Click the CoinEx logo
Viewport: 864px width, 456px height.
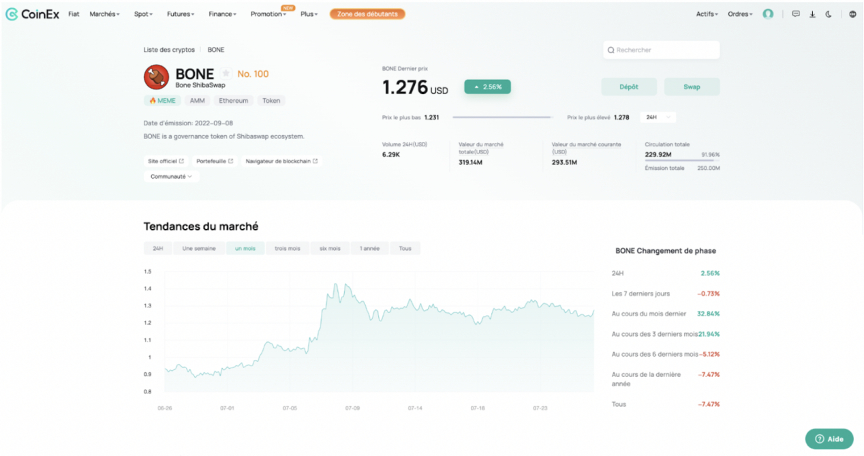point(33,14)
